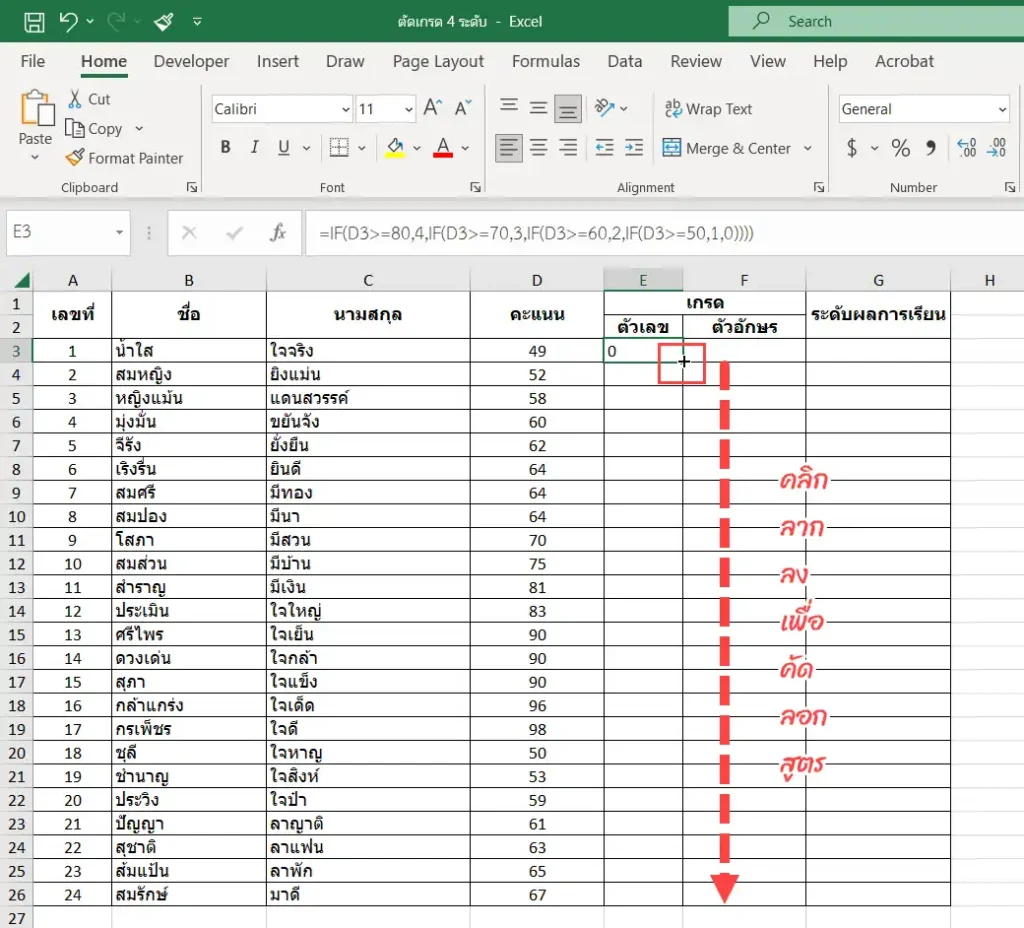Select the Format Painter tool

click(x=124, y=158)
